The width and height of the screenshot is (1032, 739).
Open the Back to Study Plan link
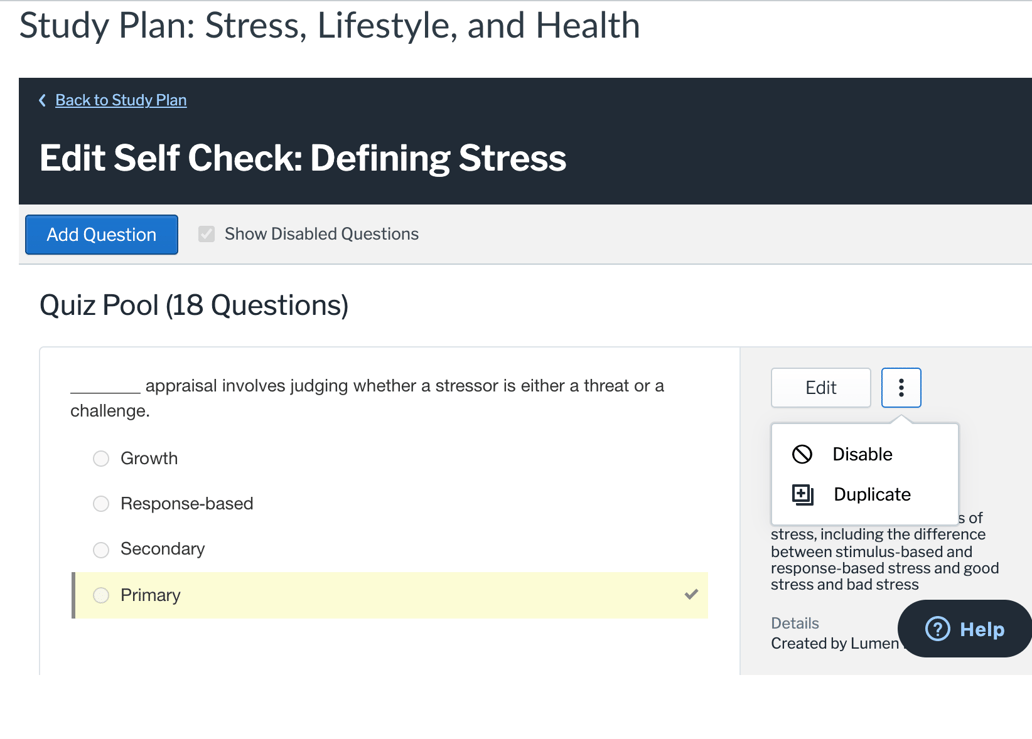coord(120,100)
